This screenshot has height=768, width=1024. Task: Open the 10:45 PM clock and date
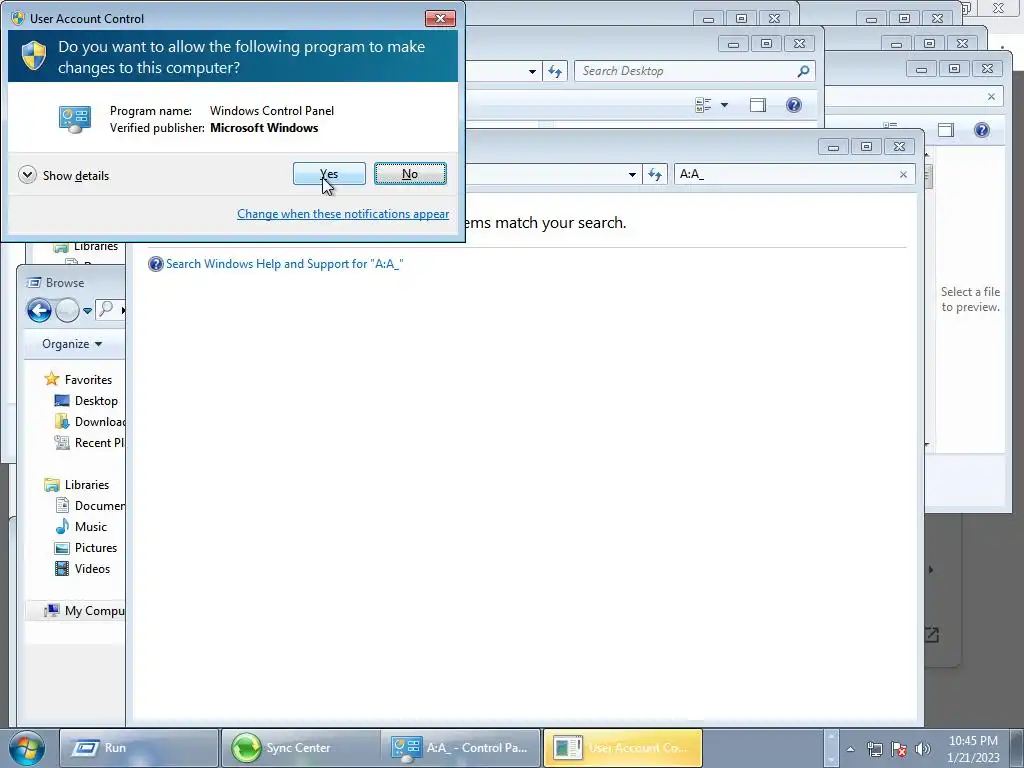pyautogui.click(x=973, y=748)
